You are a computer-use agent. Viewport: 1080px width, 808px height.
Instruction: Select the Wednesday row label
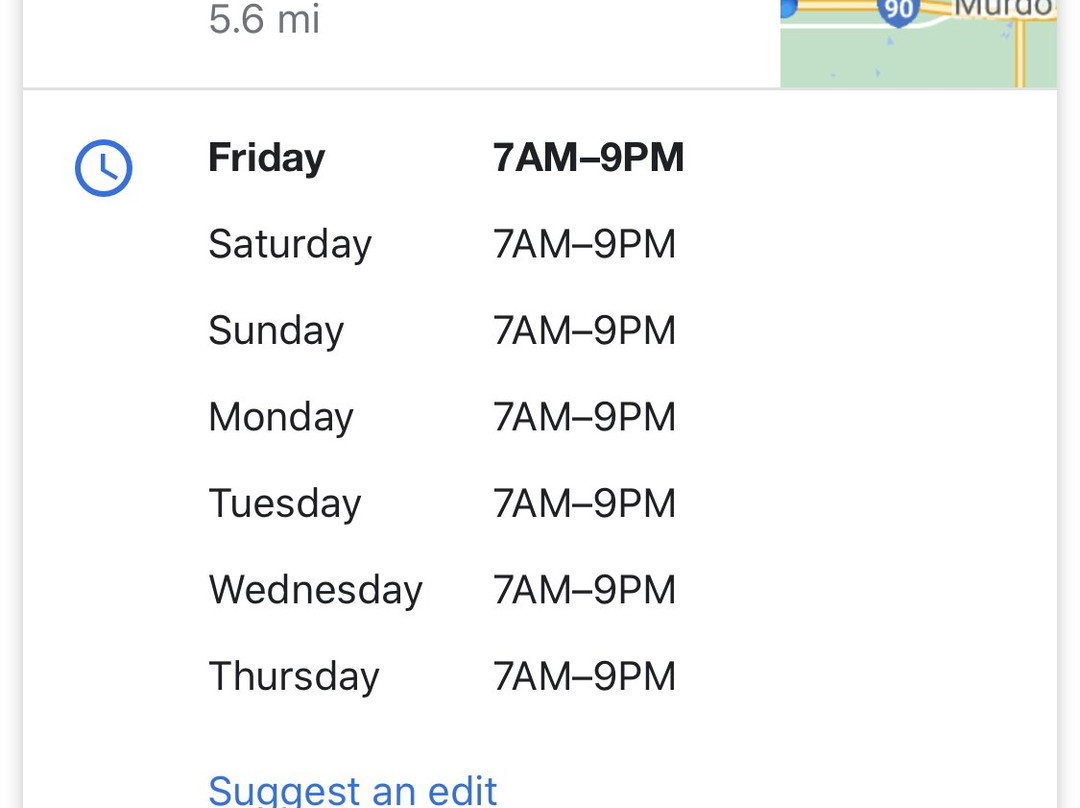coord(315,590)
